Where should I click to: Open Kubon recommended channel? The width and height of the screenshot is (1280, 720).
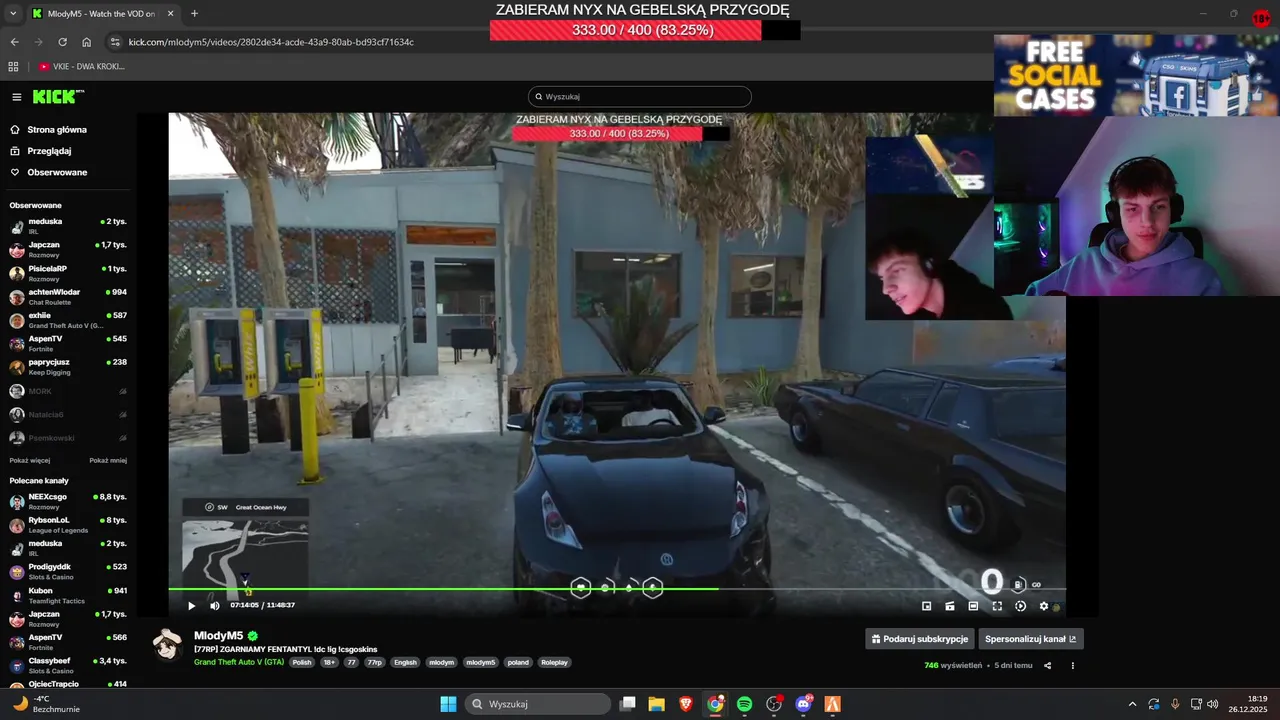click(68, 595)
